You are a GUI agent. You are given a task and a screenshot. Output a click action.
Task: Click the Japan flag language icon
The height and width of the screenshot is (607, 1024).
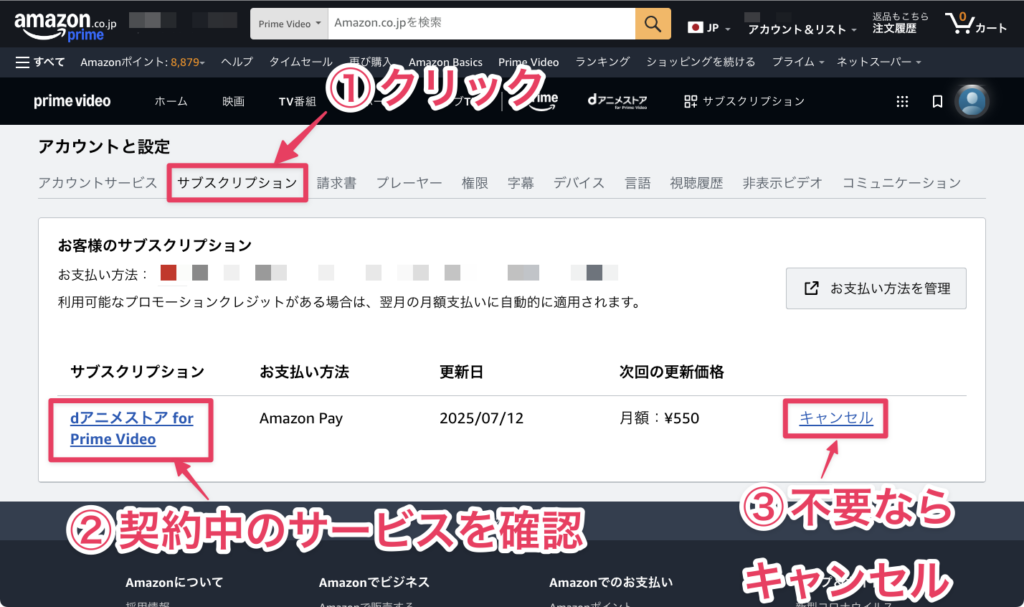tap(695, 27)
